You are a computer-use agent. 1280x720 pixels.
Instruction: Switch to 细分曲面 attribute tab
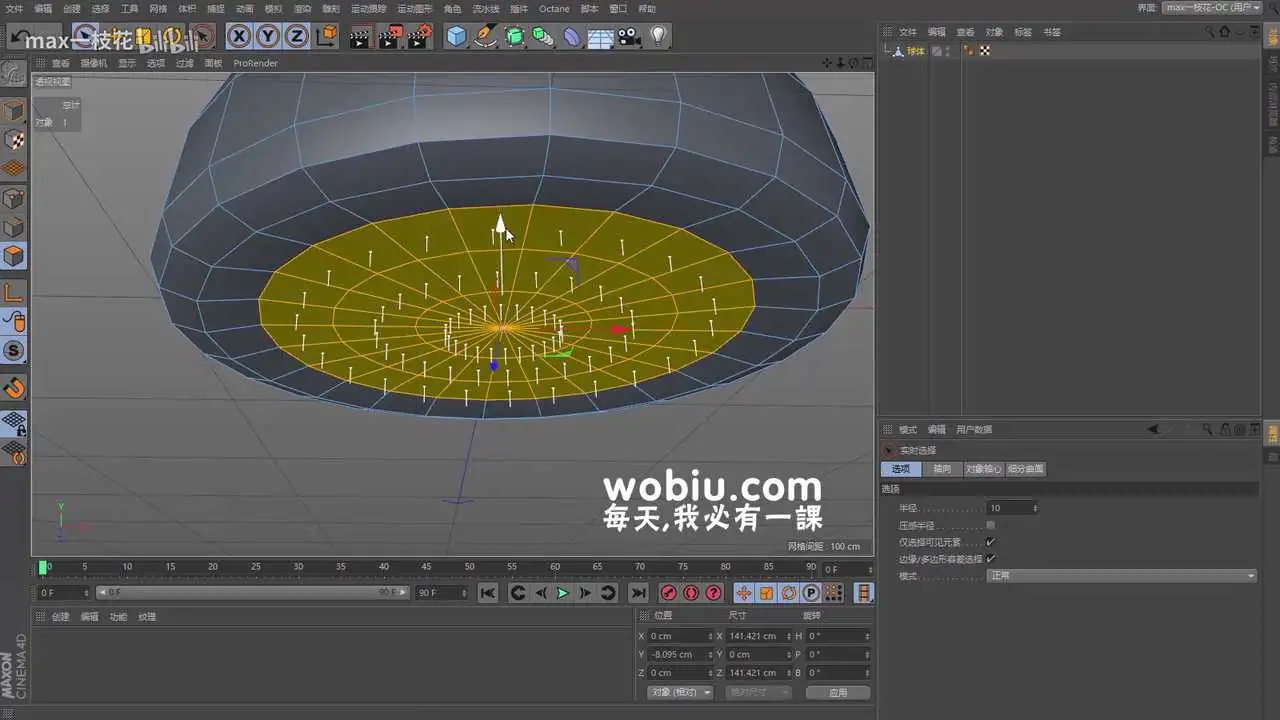pos(1025,469)
